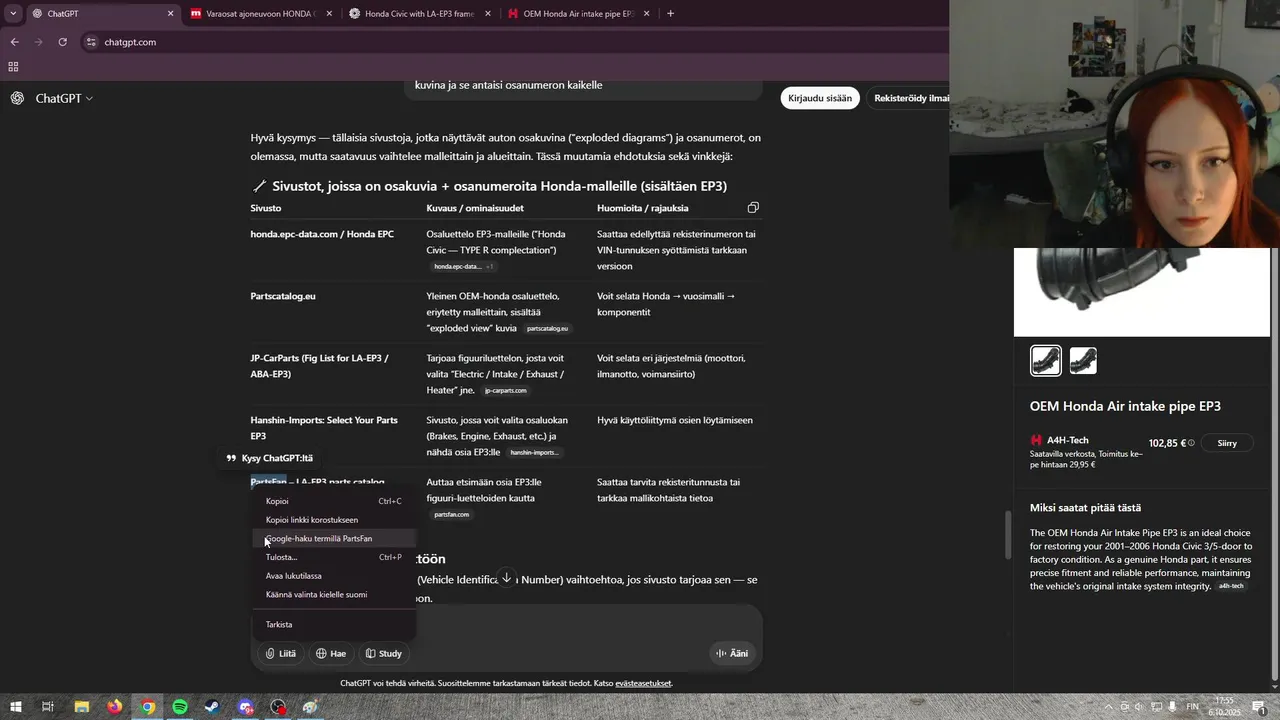1280x720 pixels.
Task: Open the jp-carparts.com source chip
Action: point(505,390)
